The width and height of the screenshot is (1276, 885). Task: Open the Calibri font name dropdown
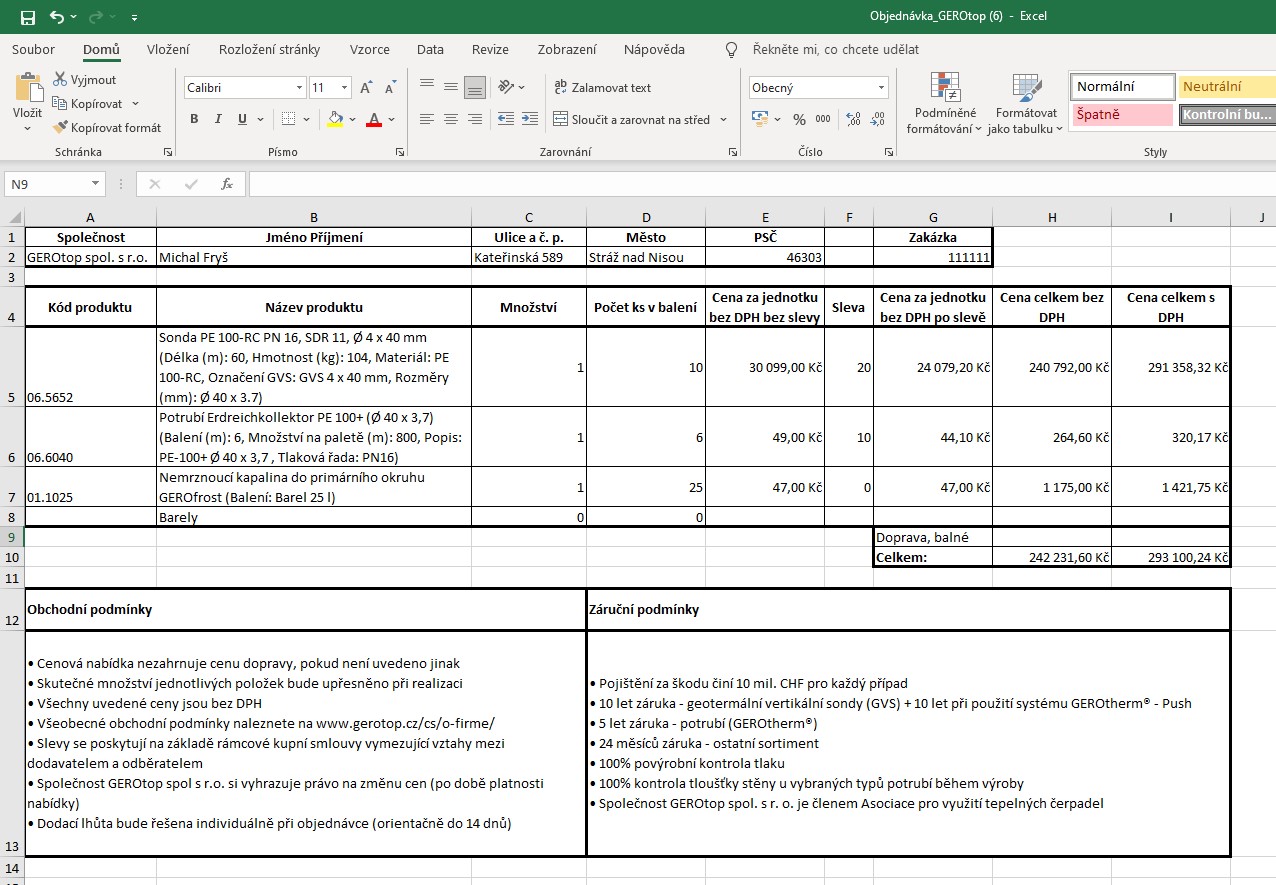tap(299, 88)
